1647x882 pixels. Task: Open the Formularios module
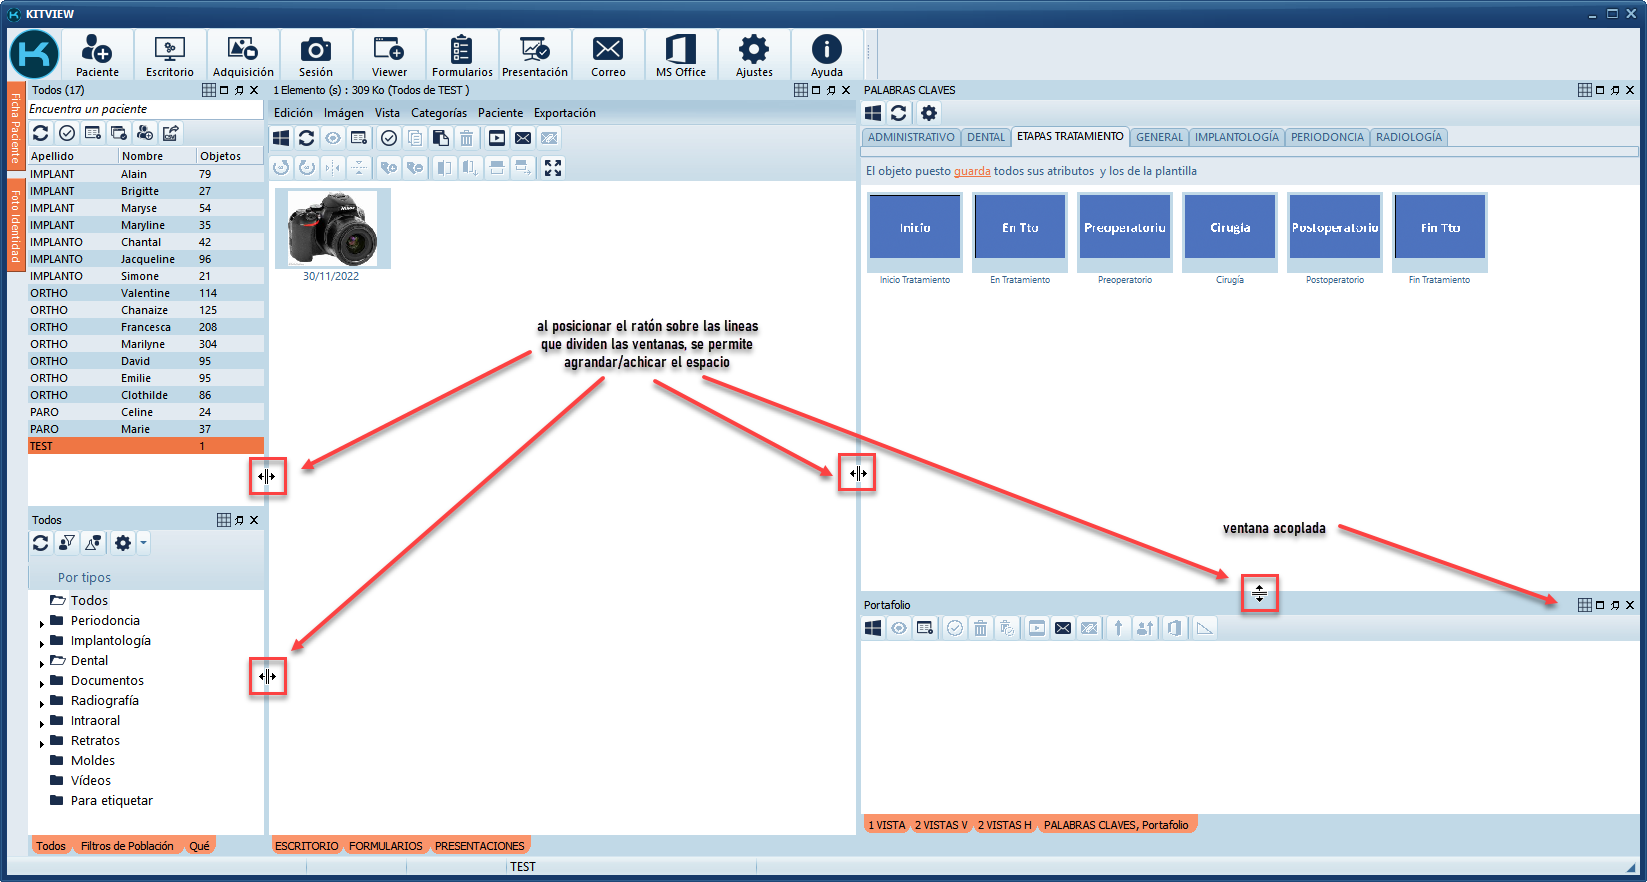pyautogui.click(x=461, y=55)
